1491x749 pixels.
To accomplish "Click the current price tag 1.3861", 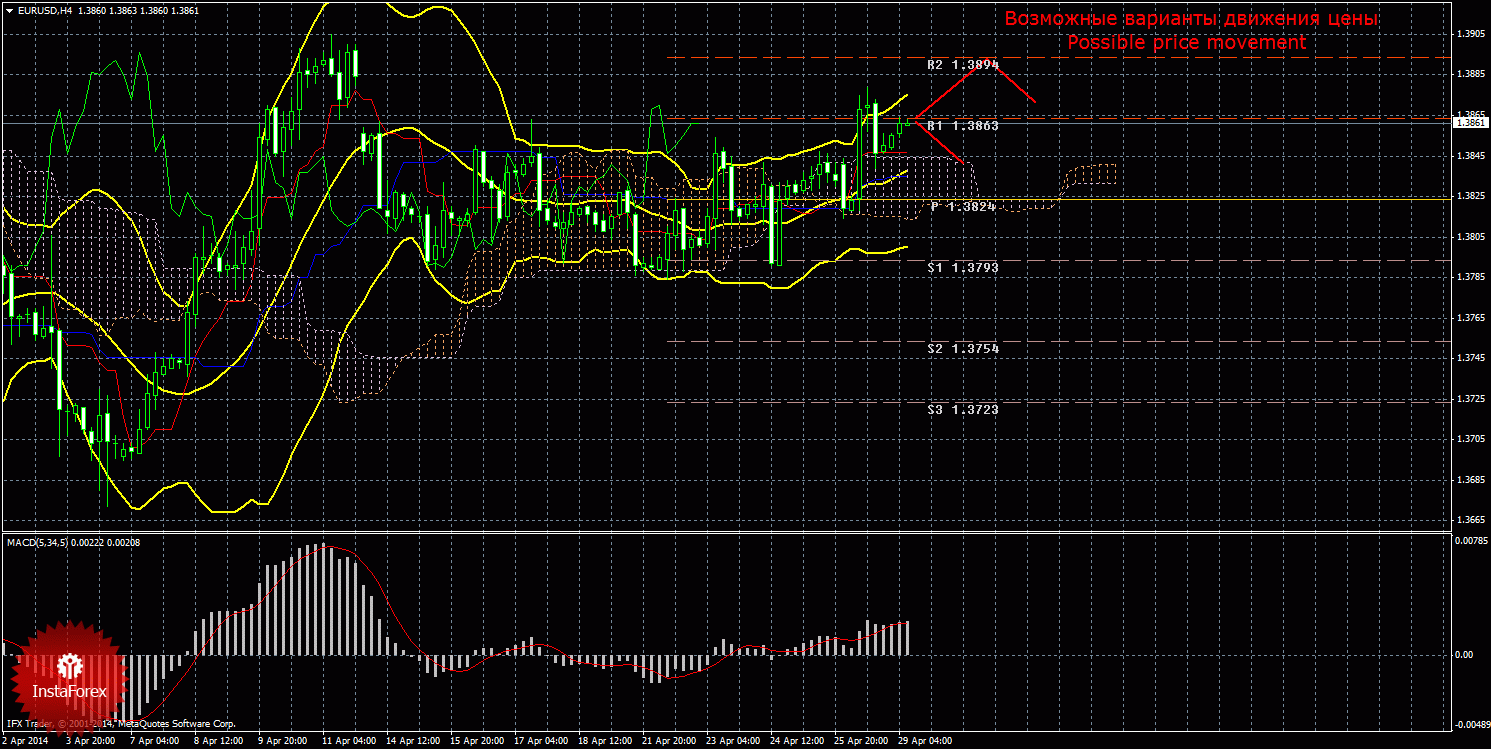I will (x=1470, y=122).
